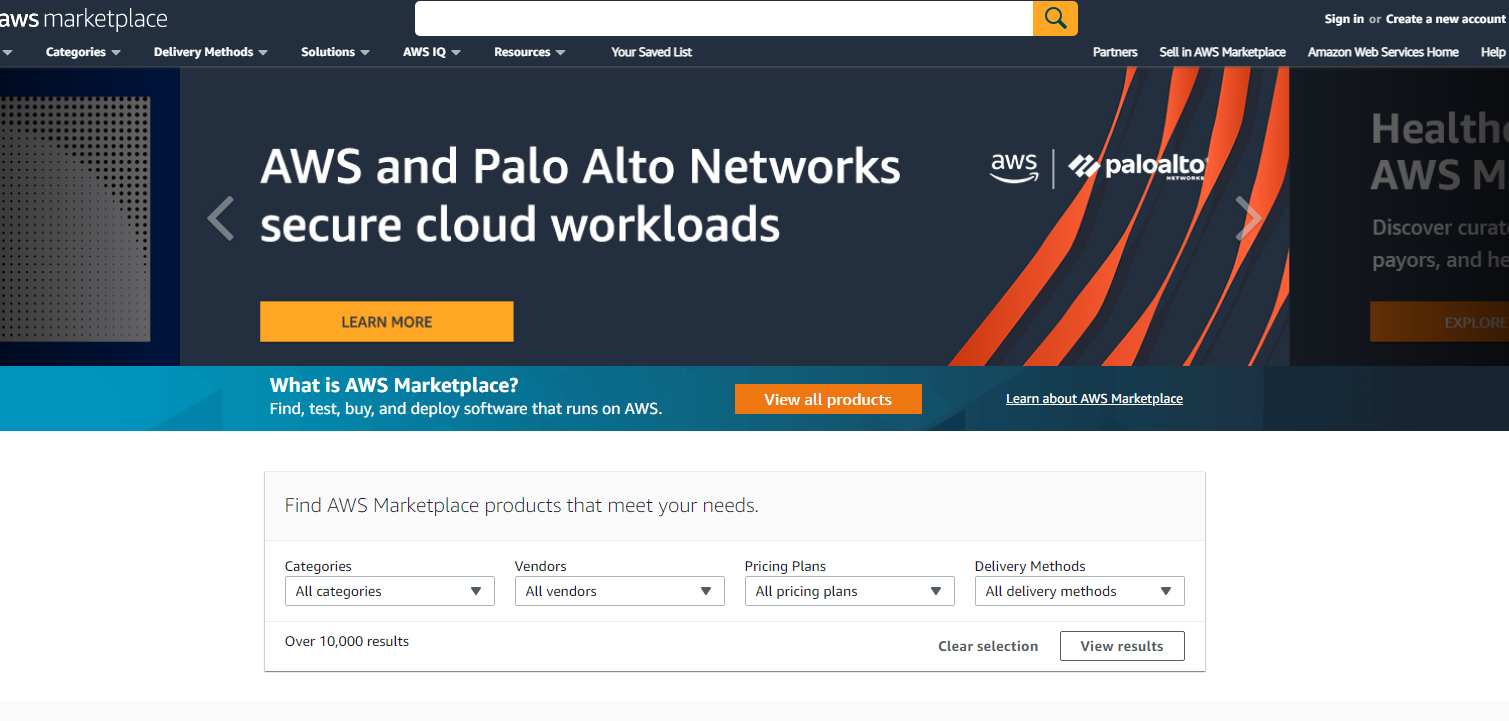1509x721 pixels.
Task: Expand the Categories navigation menu
Action: 83,52
